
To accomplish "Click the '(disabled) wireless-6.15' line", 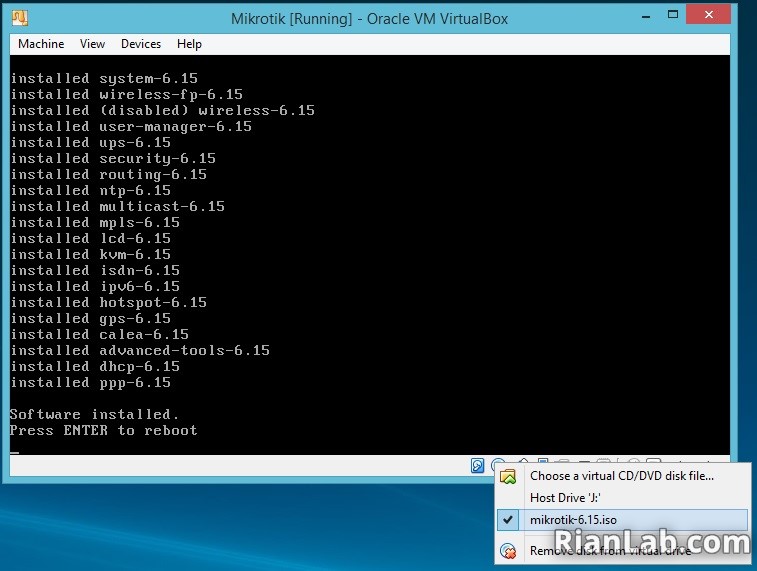I will tap(207, 111).
